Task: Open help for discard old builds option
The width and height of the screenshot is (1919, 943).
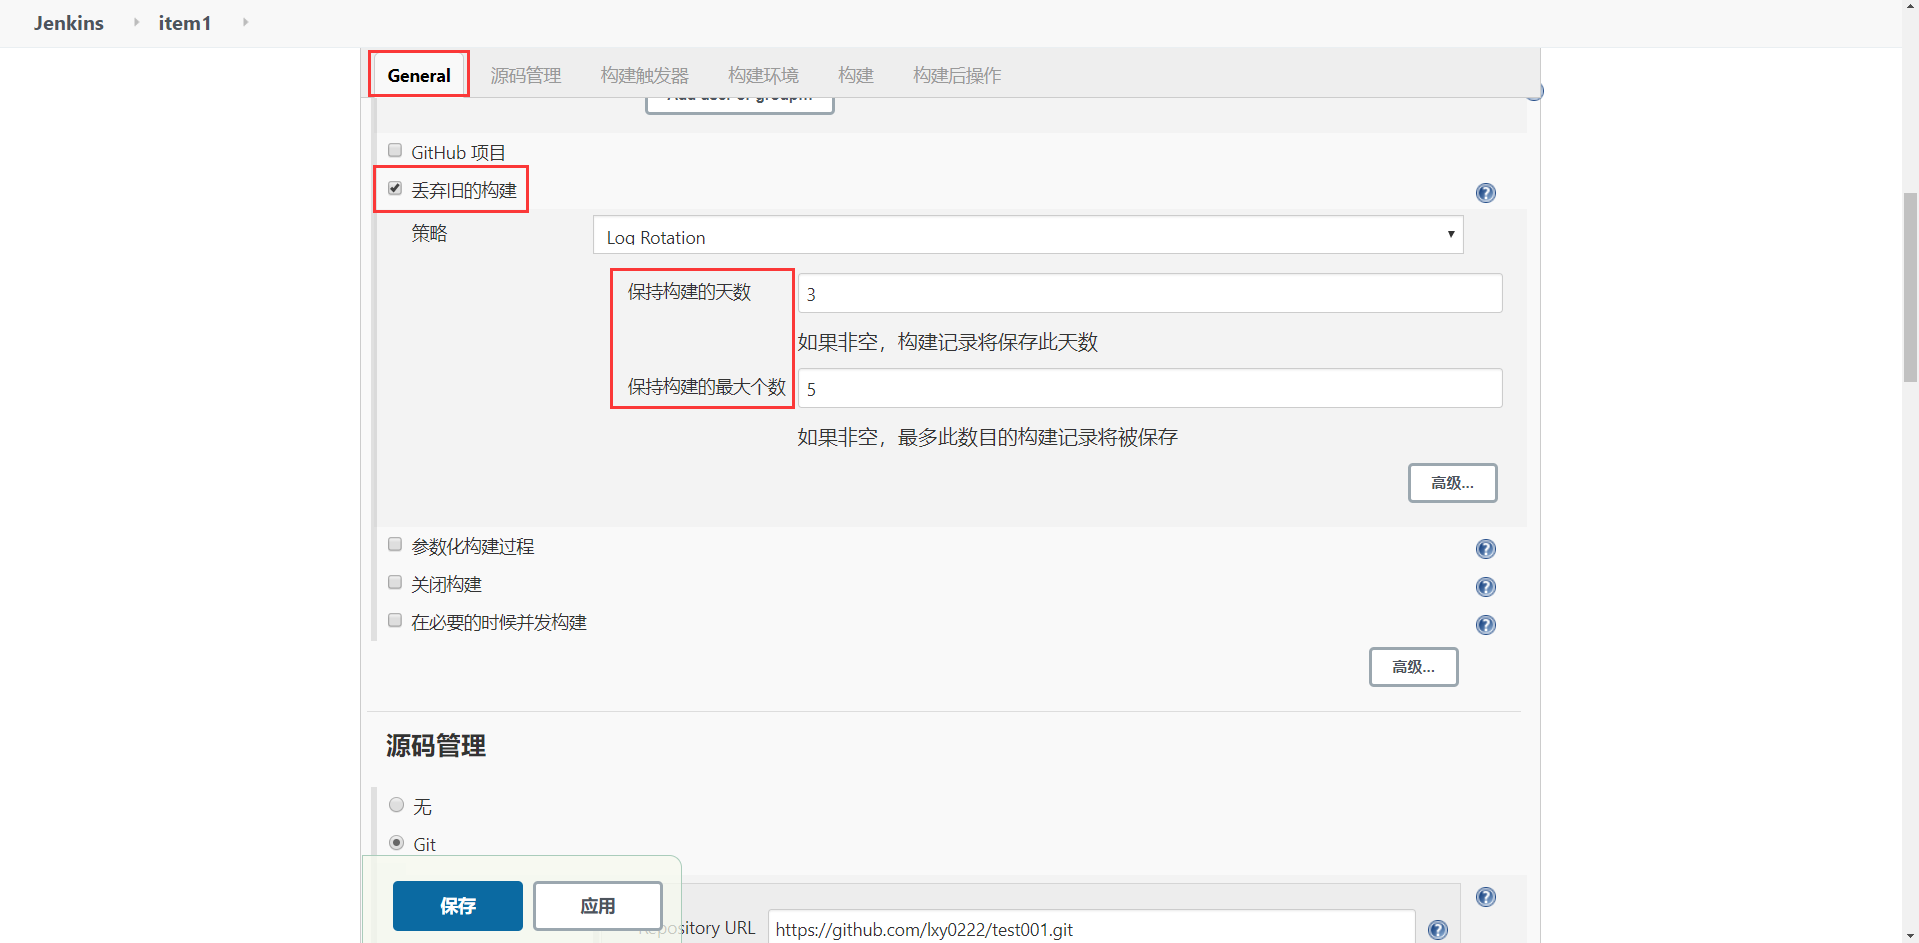Action: pyautogui.click(x=1486, y=193)
